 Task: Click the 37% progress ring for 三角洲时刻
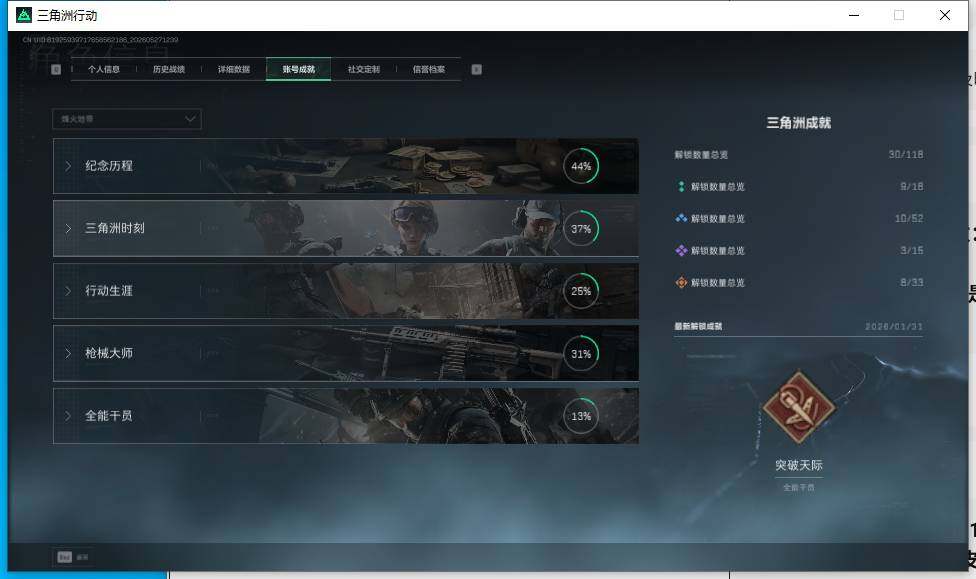tap(581, 228)
